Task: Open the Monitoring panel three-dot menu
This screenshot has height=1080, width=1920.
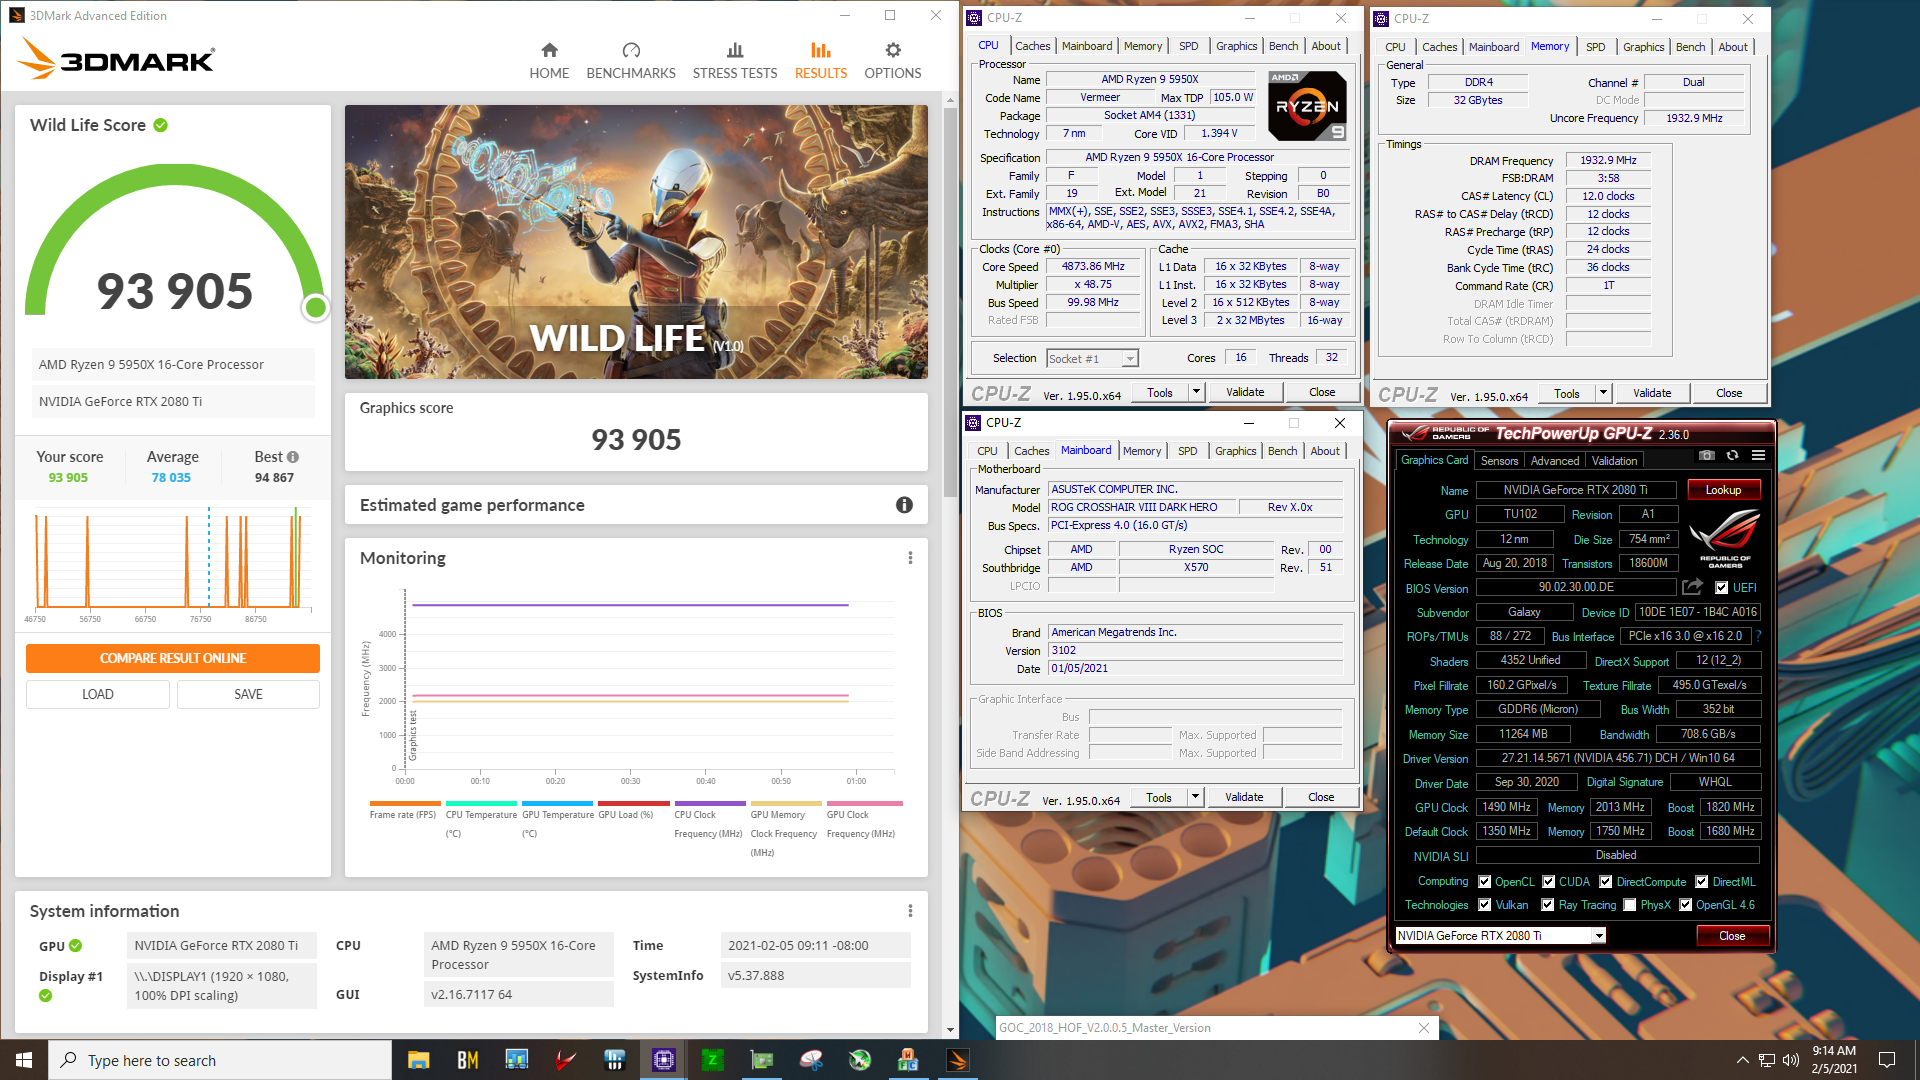Action: pos(910,558)
